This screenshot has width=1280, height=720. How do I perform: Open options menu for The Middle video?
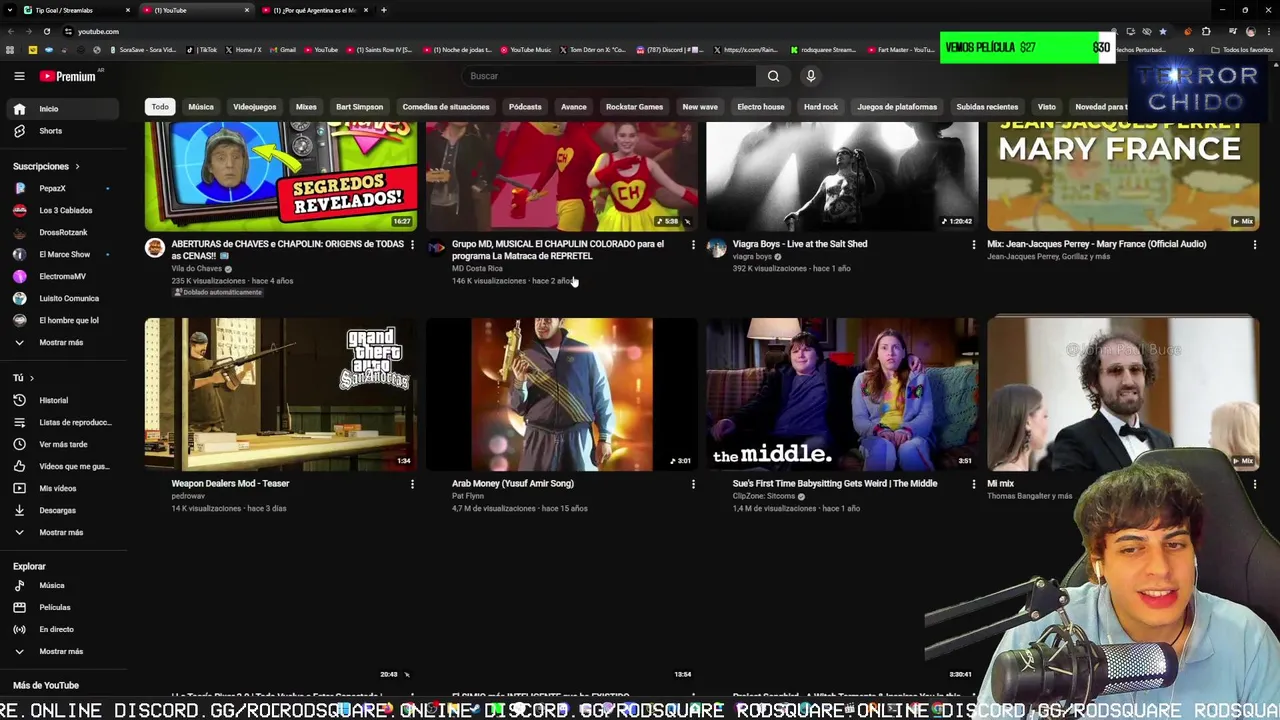point(974,484)
